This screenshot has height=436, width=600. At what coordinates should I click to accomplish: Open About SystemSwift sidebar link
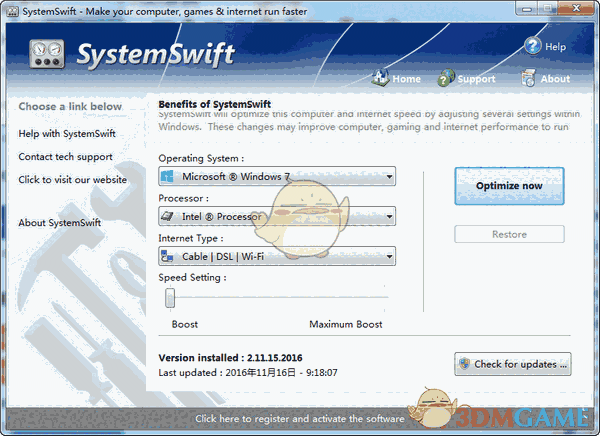[x=60, y=222]
